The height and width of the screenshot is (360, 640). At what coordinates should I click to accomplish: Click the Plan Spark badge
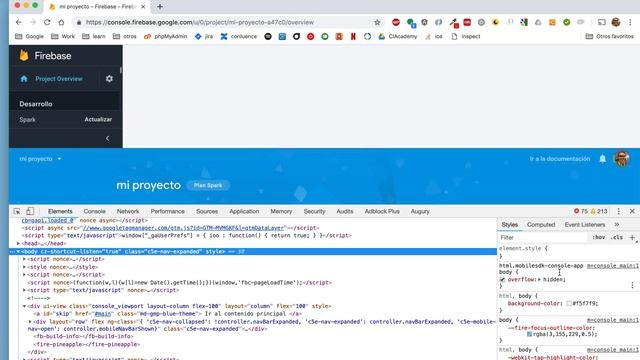point(208,185)
